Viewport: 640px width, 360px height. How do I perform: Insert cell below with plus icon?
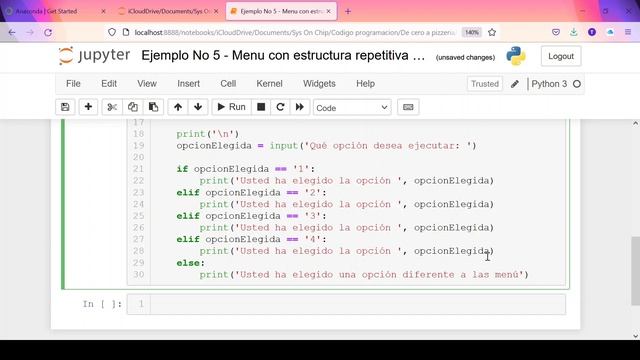coord(88,107)
